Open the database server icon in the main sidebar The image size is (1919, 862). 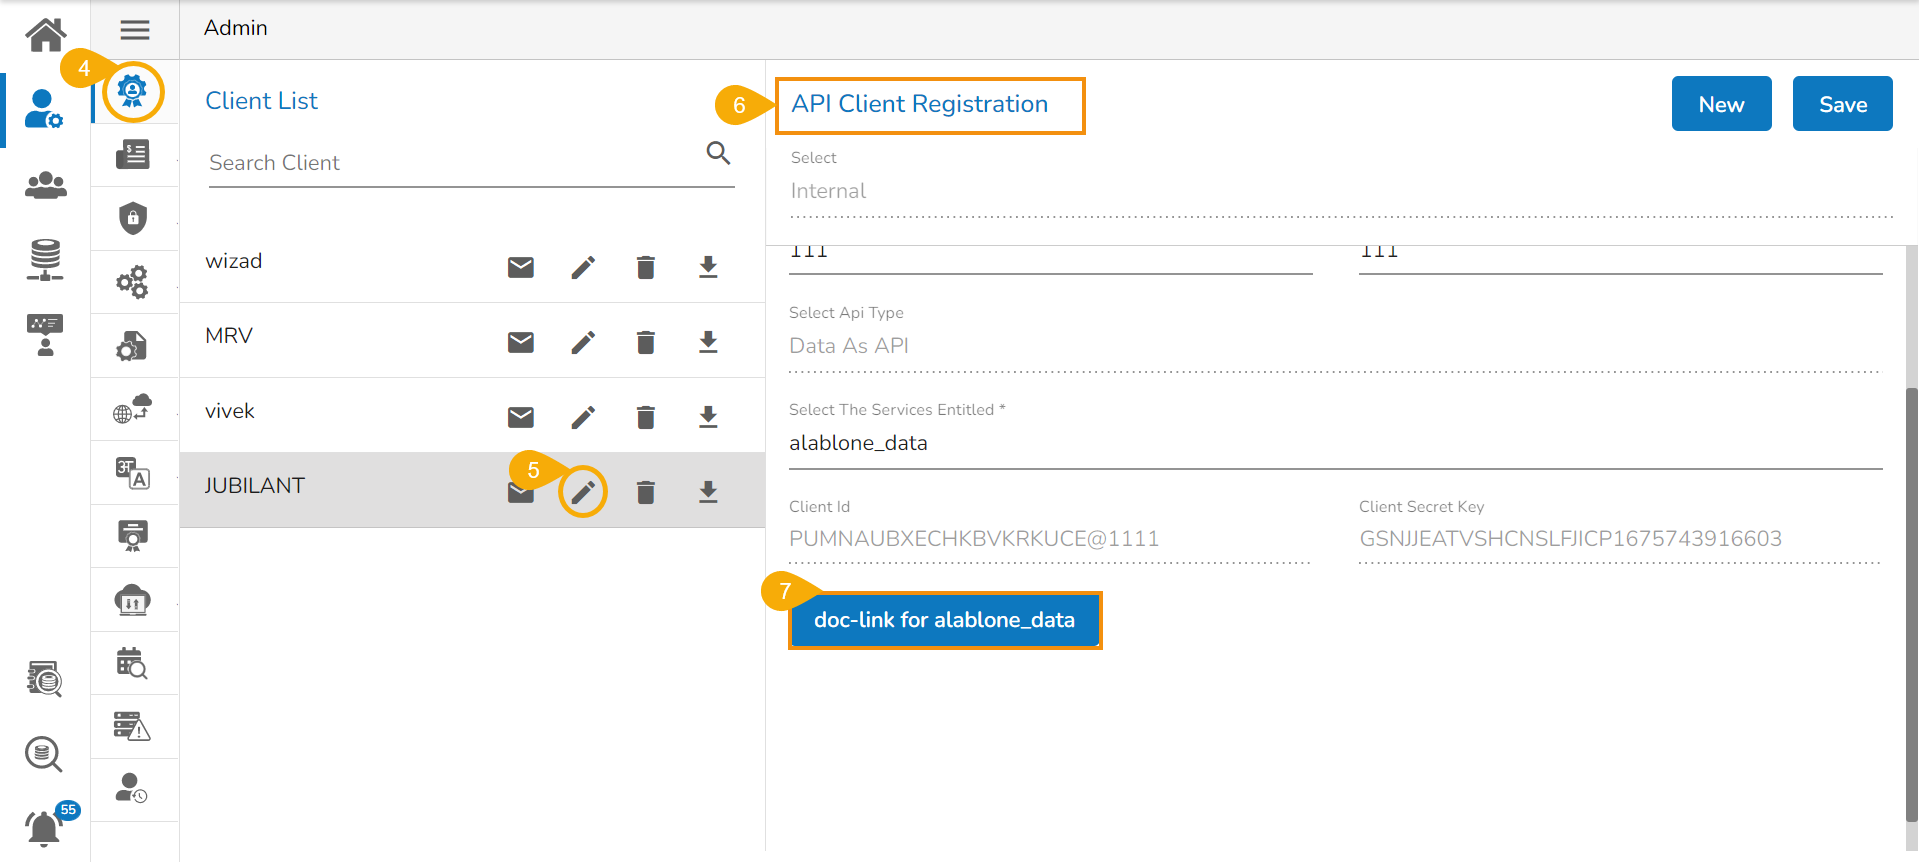pyautogui.click(x=45, y=259)
